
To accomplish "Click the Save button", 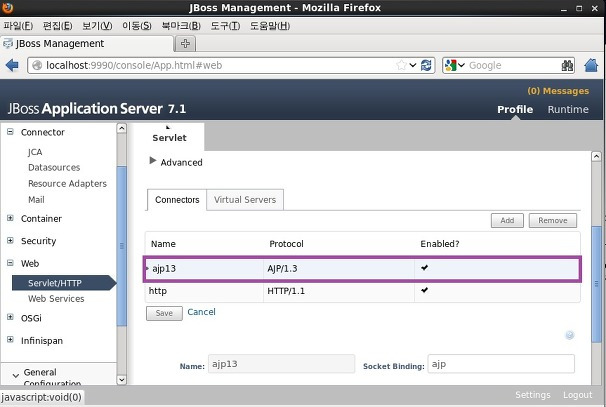I will pyautogui.click(x=164, y=313).
